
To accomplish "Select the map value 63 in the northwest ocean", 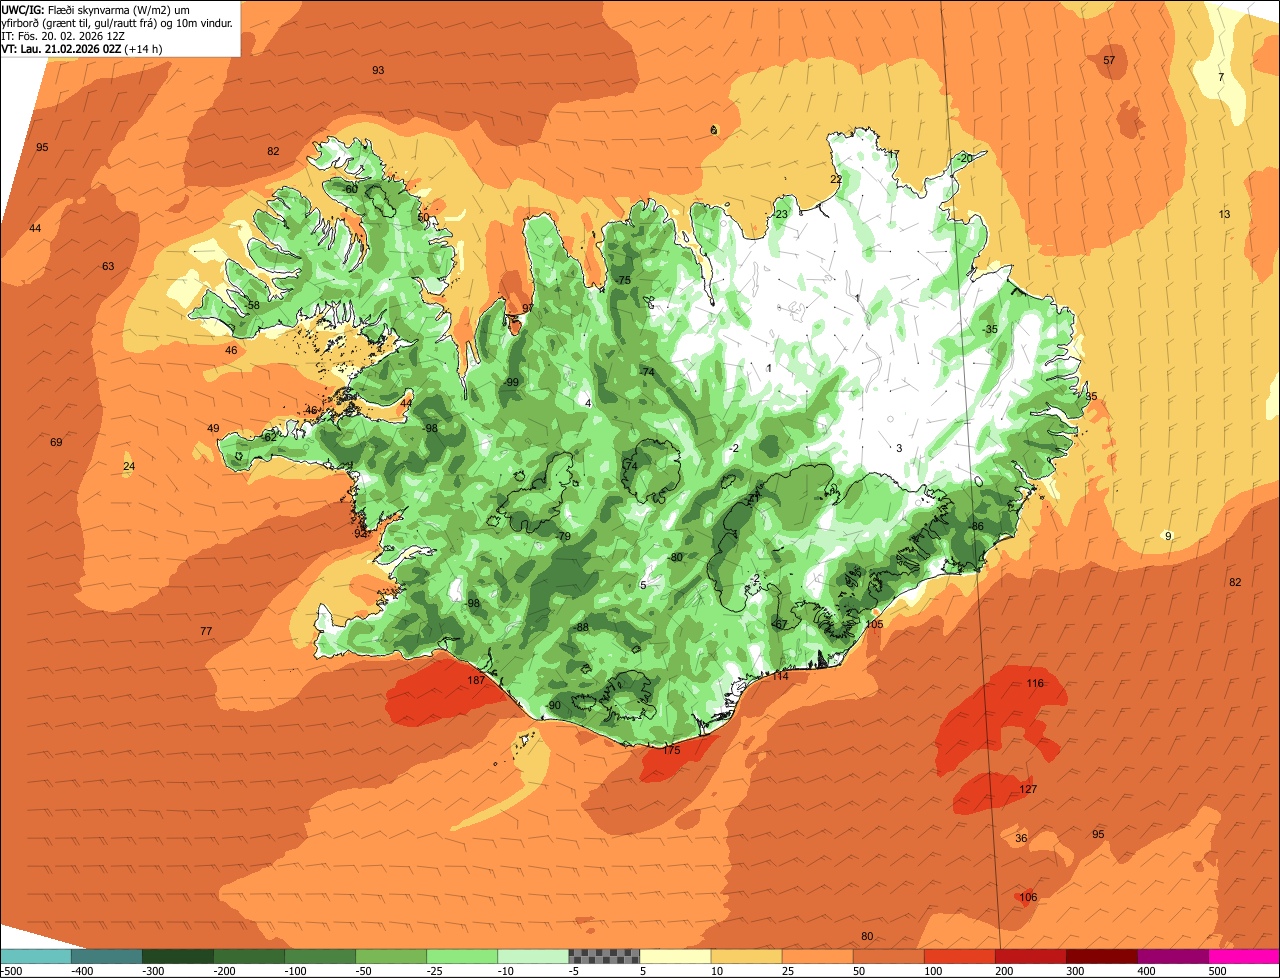I will pos(108,266).
